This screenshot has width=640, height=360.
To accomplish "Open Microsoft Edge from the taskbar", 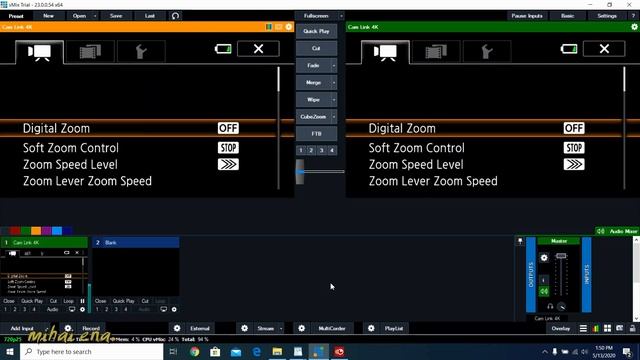I will (x=257, y=351).
